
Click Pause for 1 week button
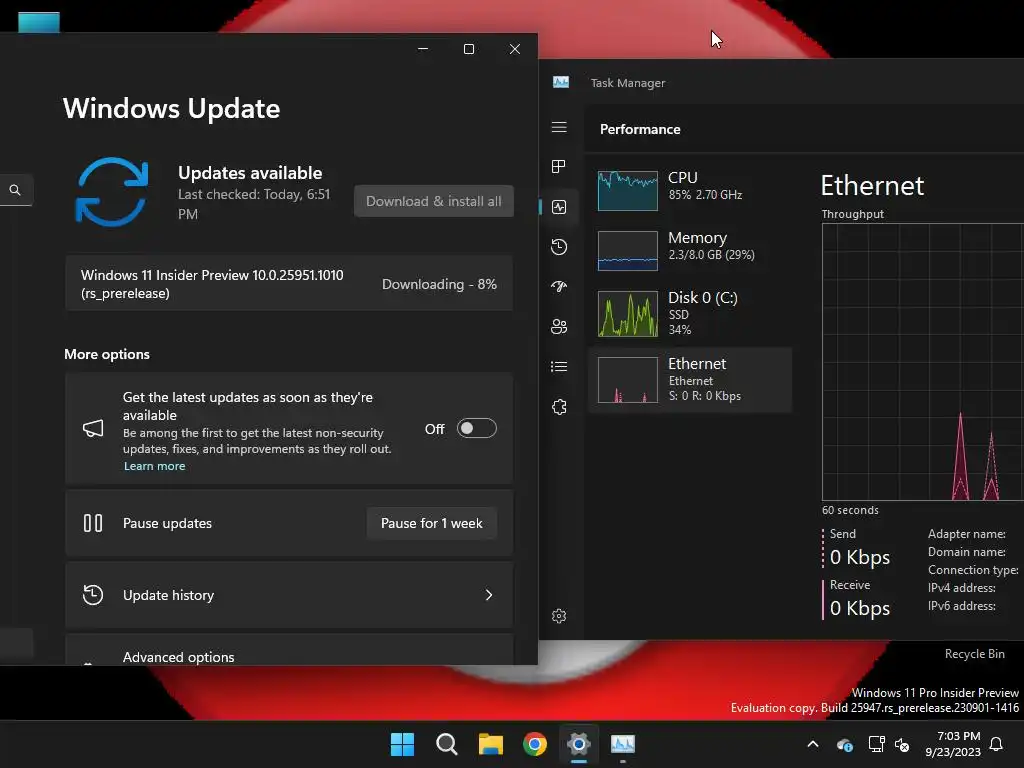[x=432, y=523]
